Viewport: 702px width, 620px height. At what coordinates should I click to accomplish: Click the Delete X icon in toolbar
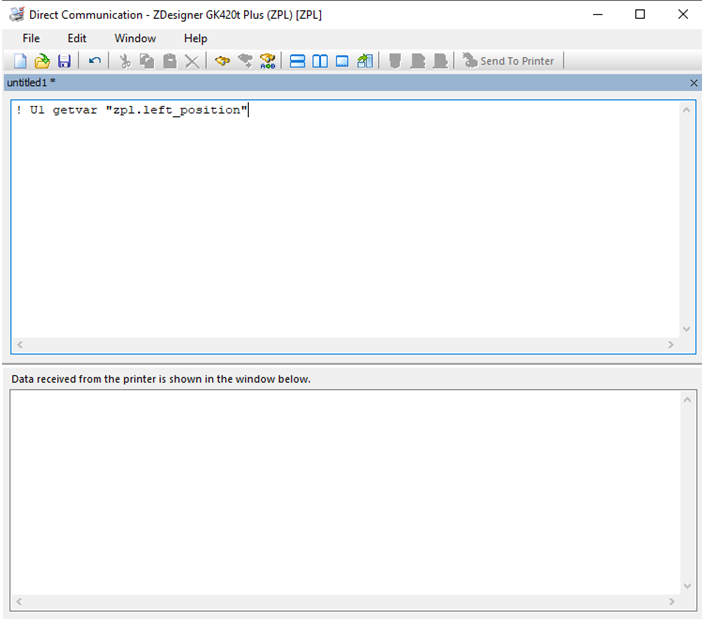192,61
